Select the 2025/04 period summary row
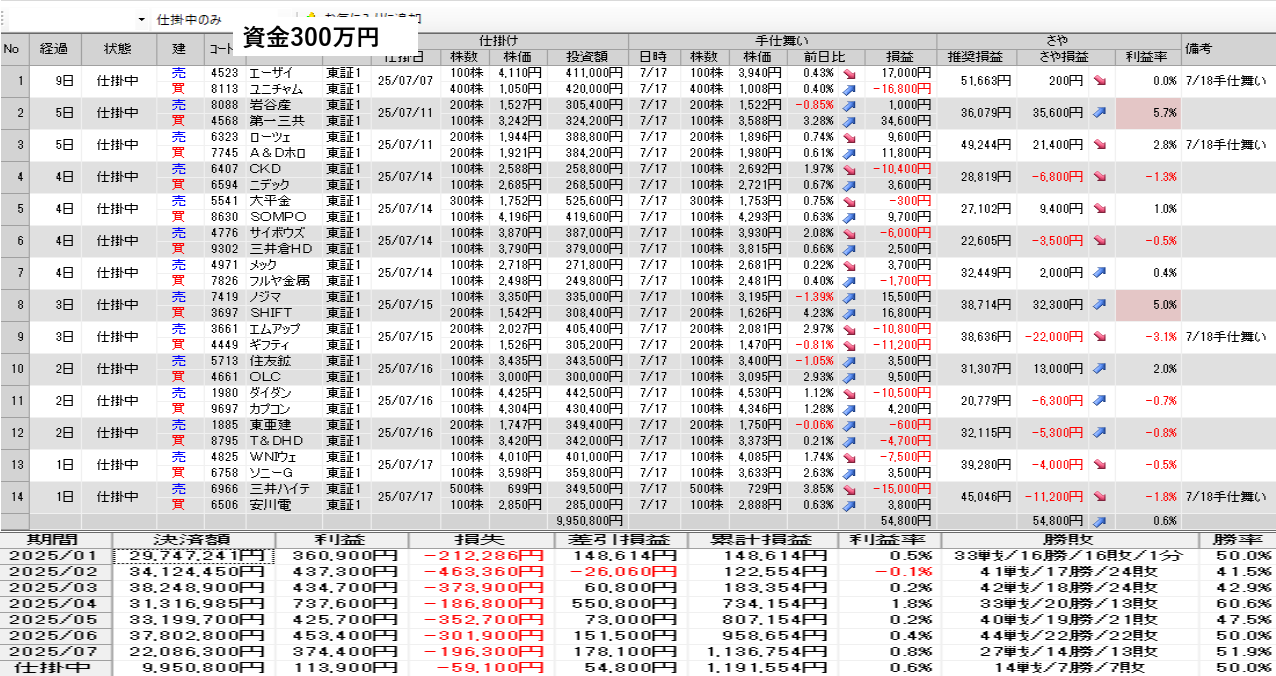This screenshot has height=676, width=1276. click(57, 604)
